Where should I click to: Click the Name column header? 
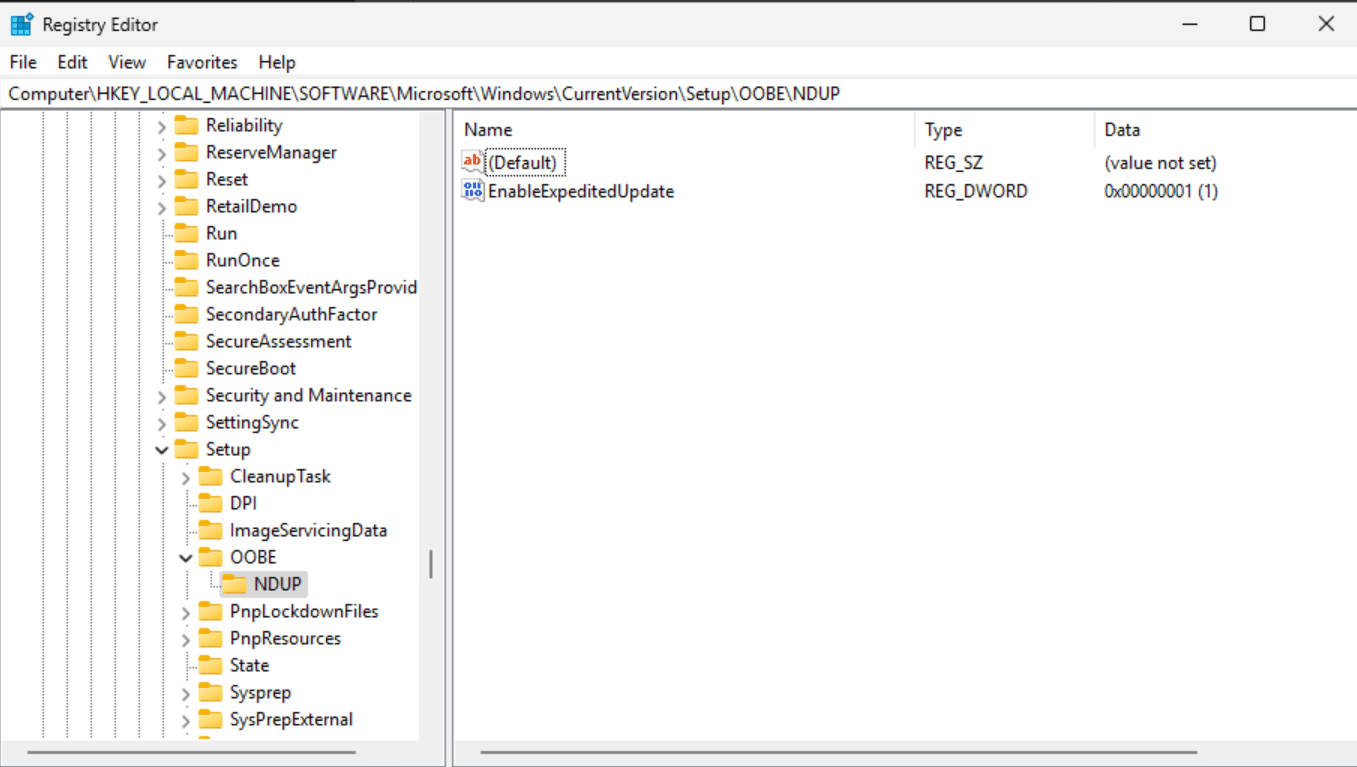(490, 129)
